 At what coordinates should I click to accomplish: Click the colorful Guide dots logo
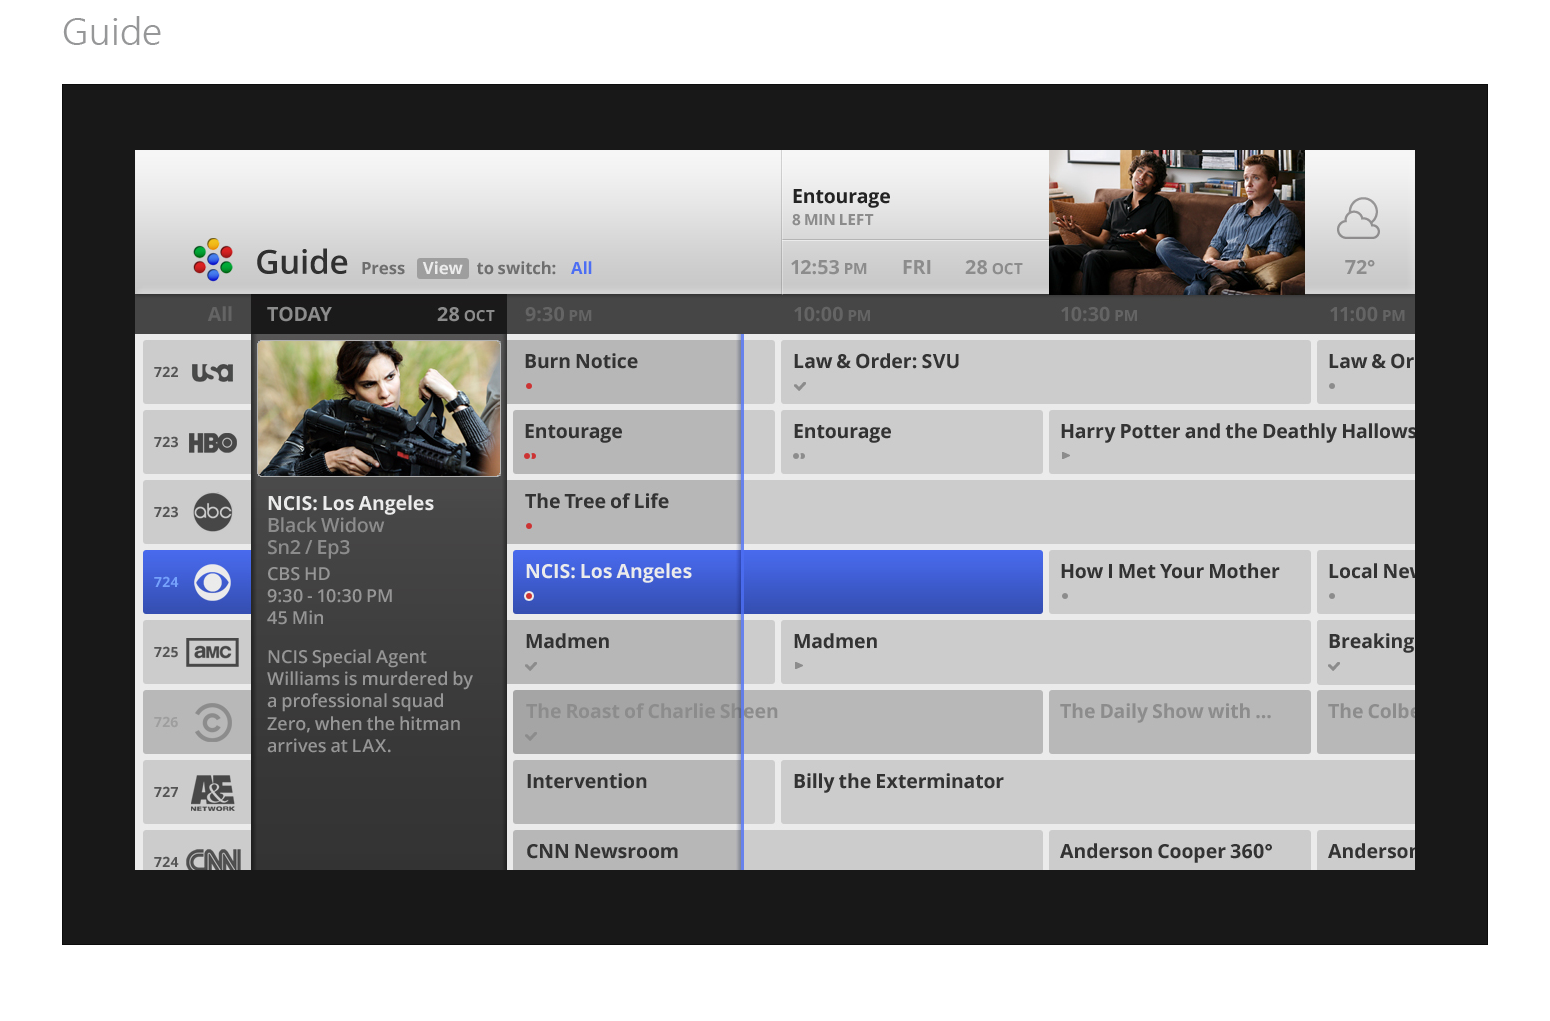tap(213, 260)
